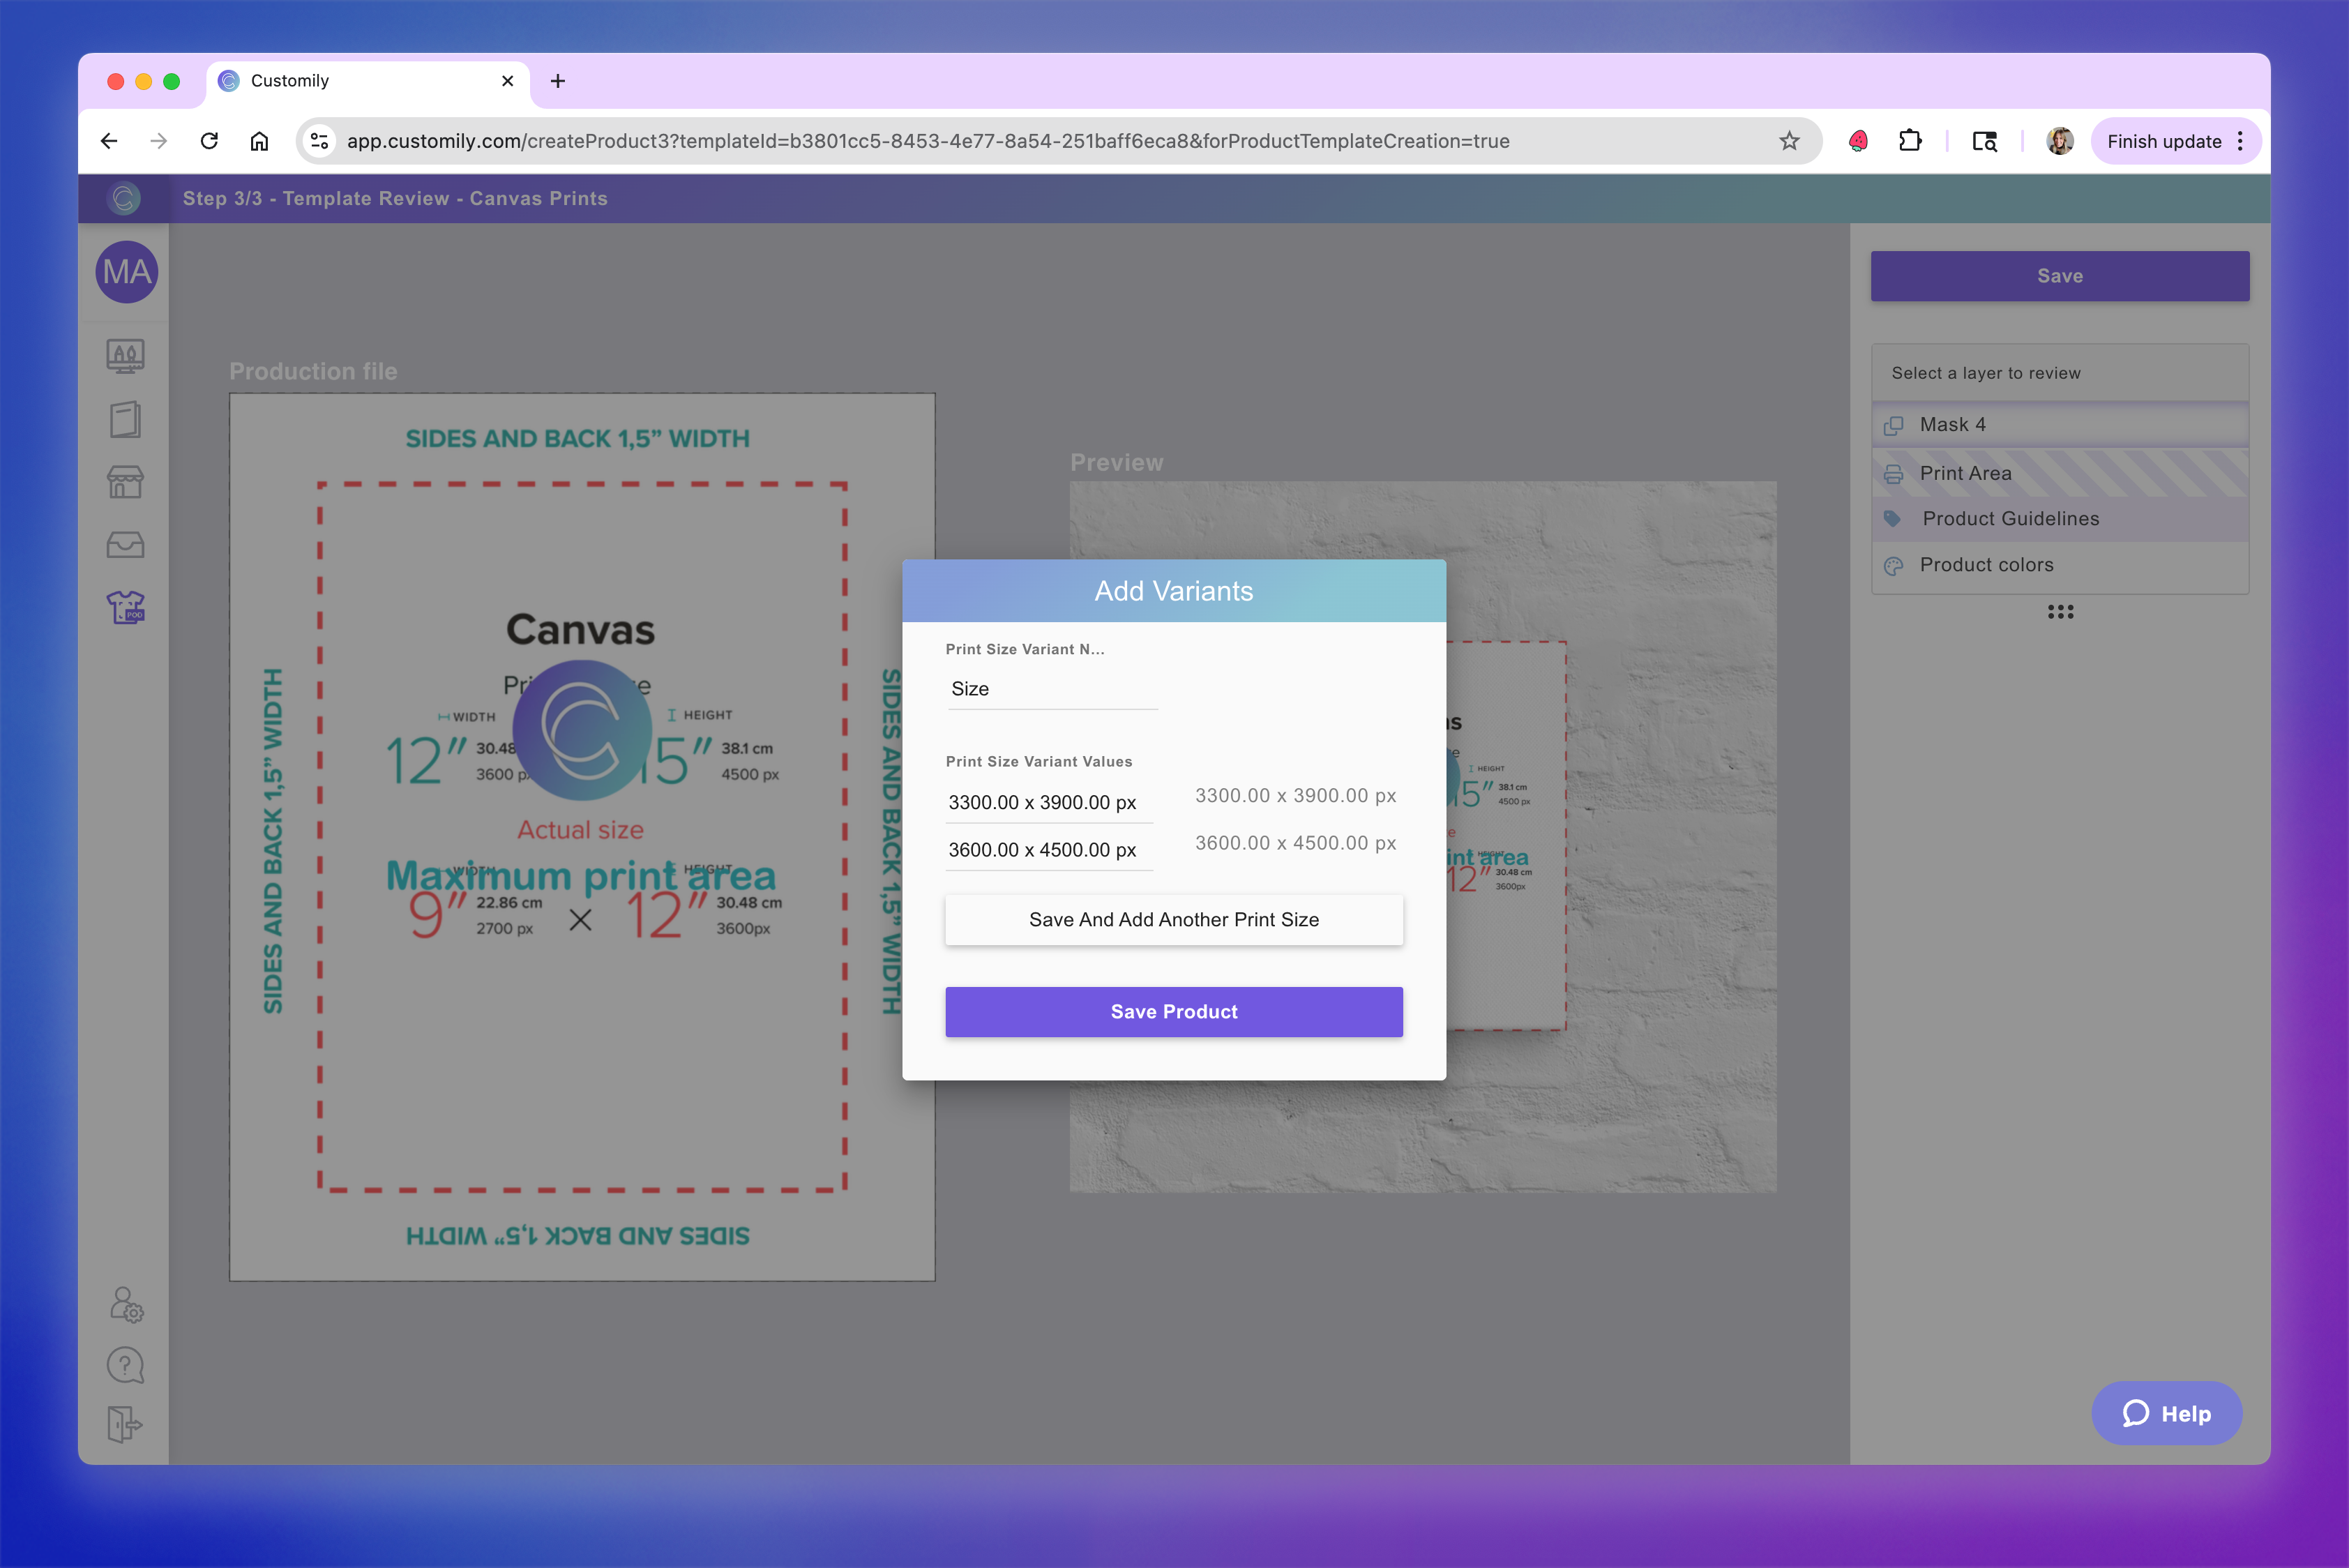
Task: Click the six-dot drag handle below layers
Action: (x=2060, y=611)
